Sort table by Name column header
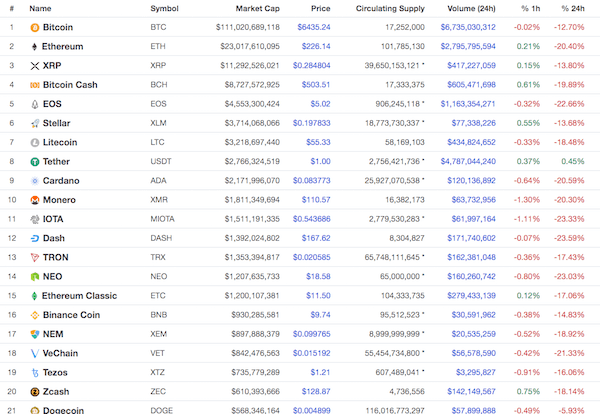600x414 pixels. [x=40, y=8]
